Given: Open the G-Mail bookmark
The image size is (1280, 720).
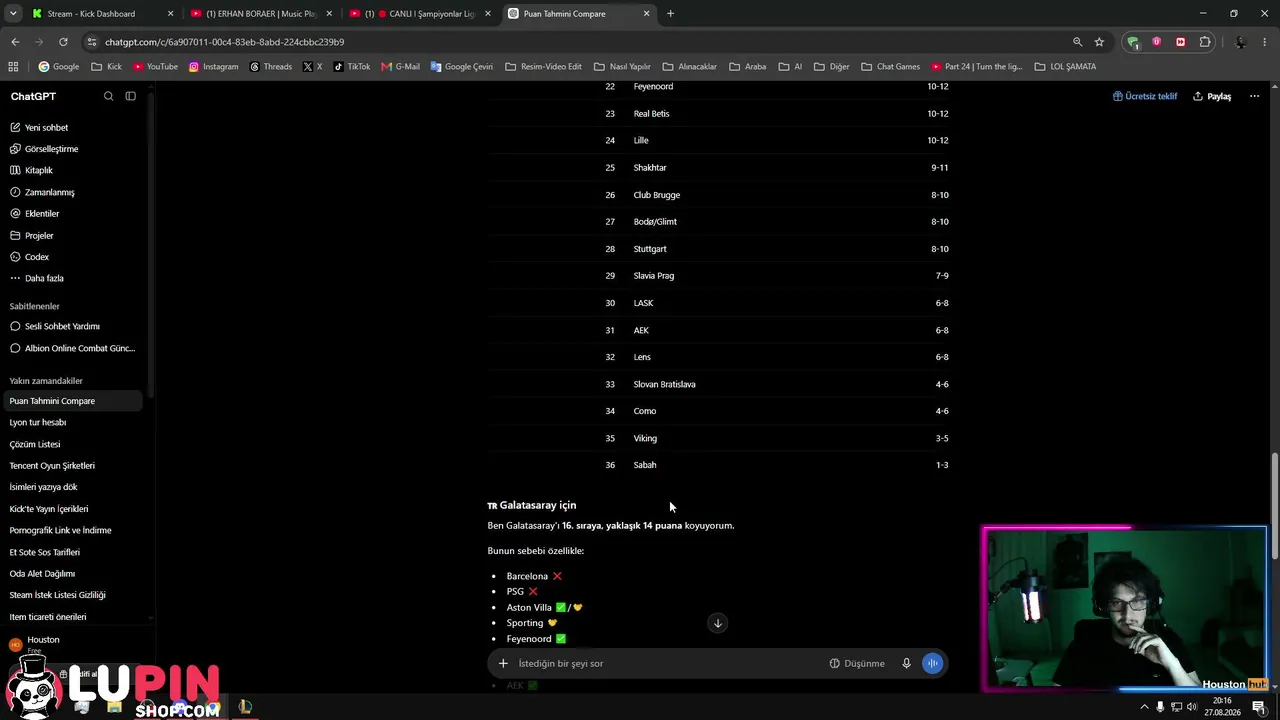Looking at the screenshot, I should click(401, 67).
